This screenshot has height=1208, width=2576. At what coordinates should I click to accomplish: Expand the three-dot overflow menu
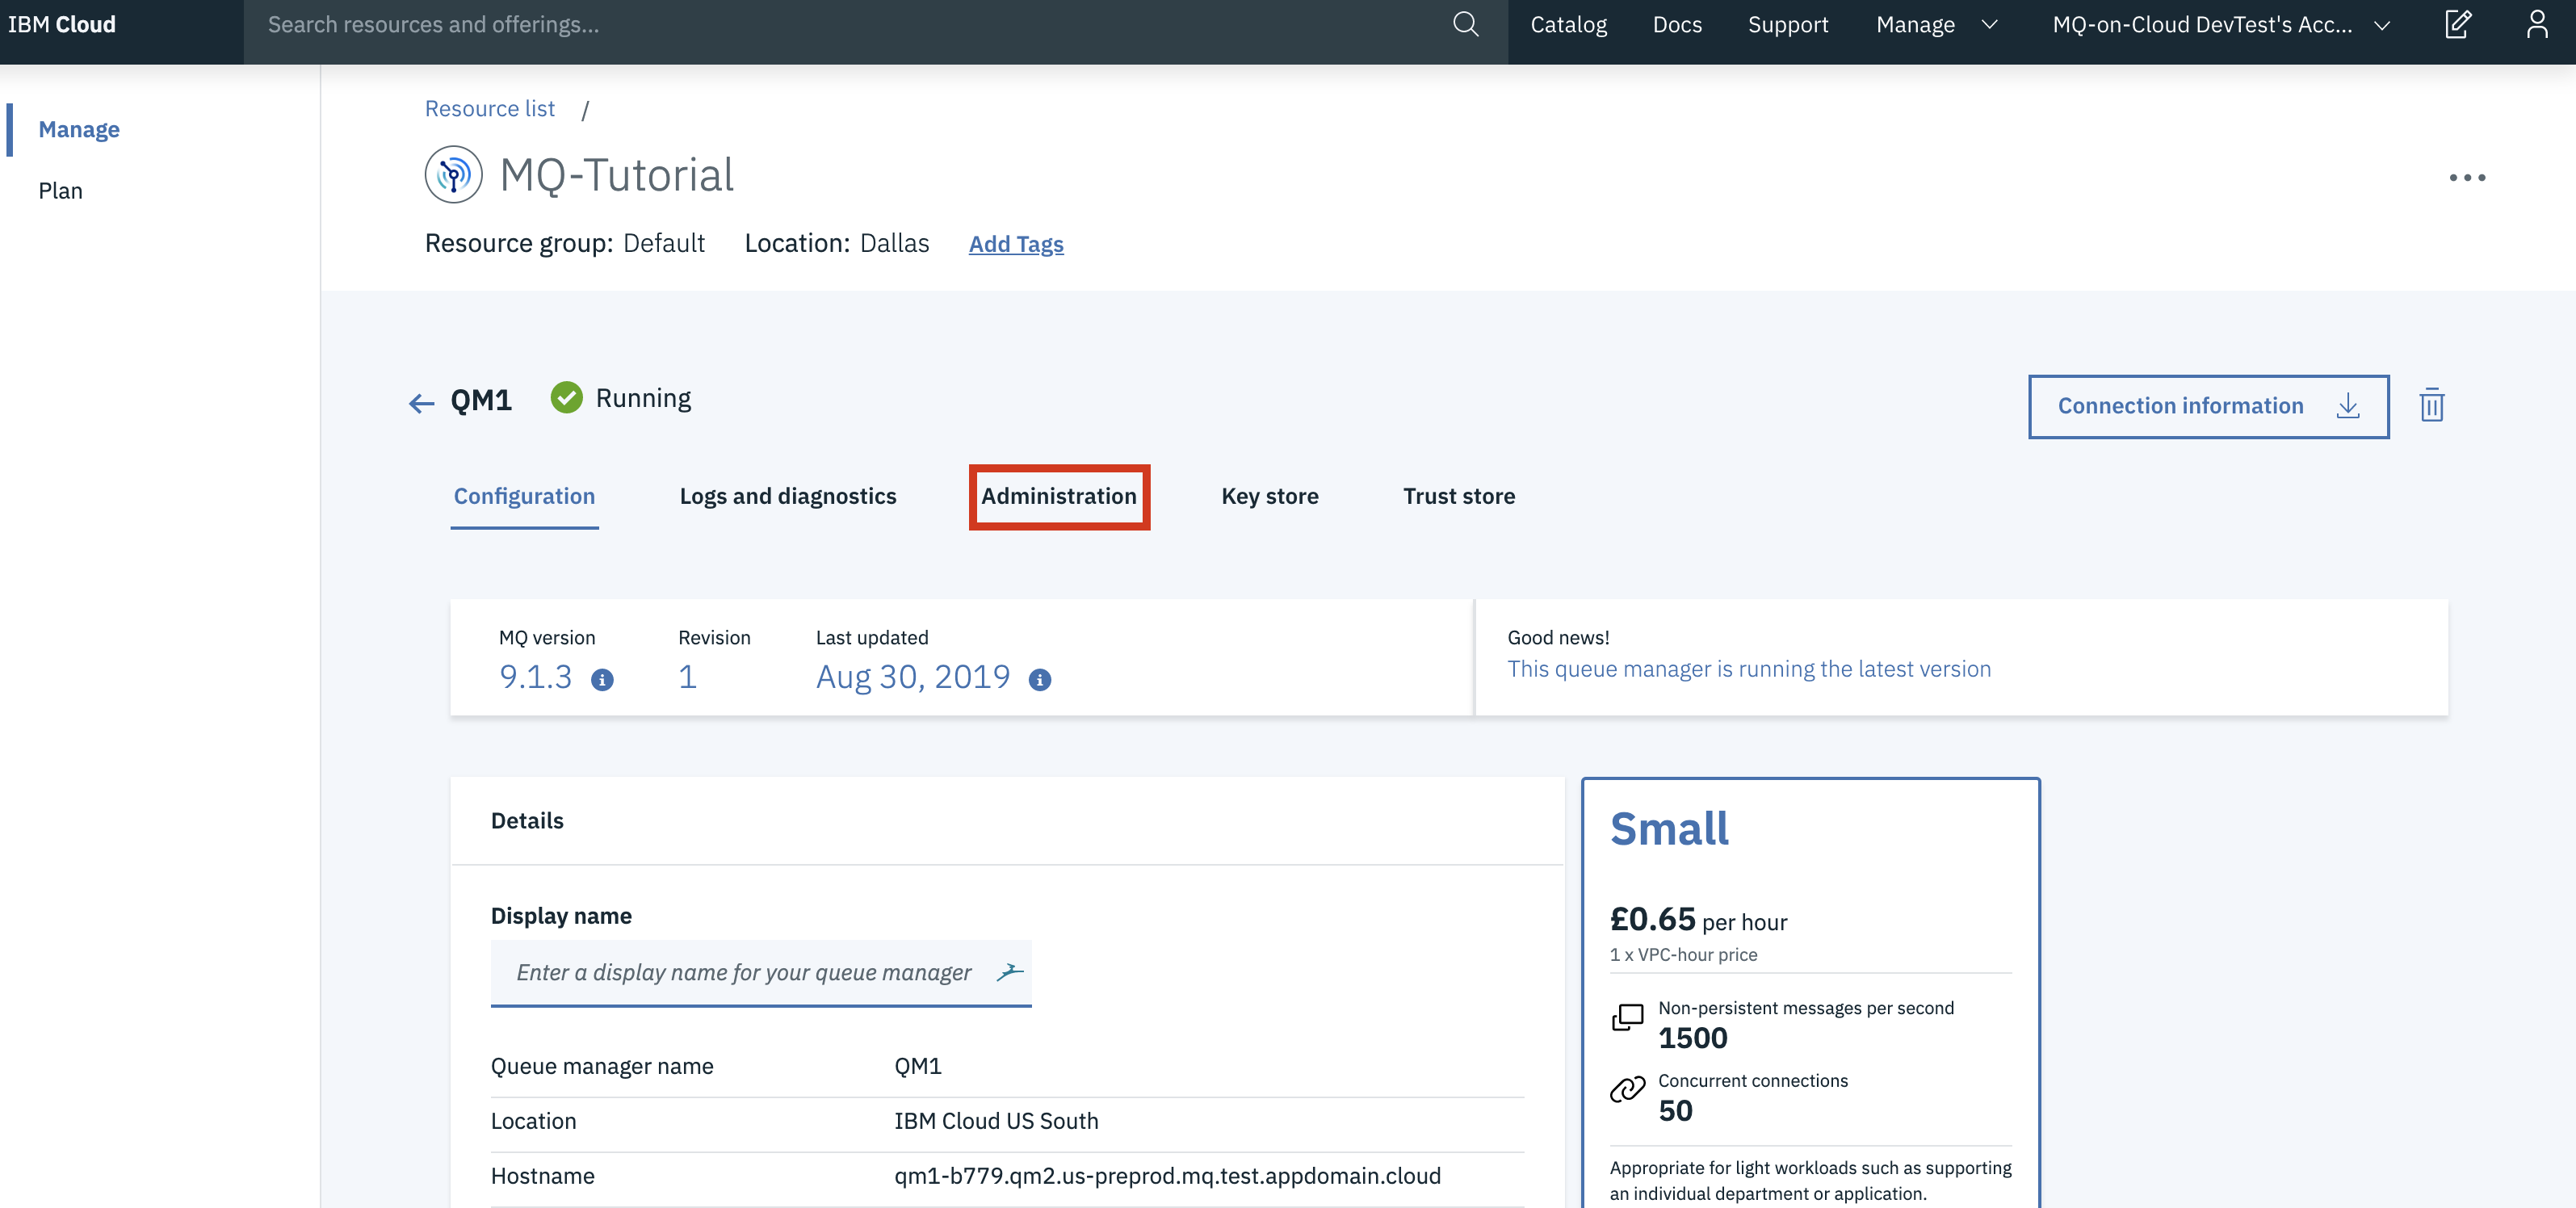[x=2468, y=178]
